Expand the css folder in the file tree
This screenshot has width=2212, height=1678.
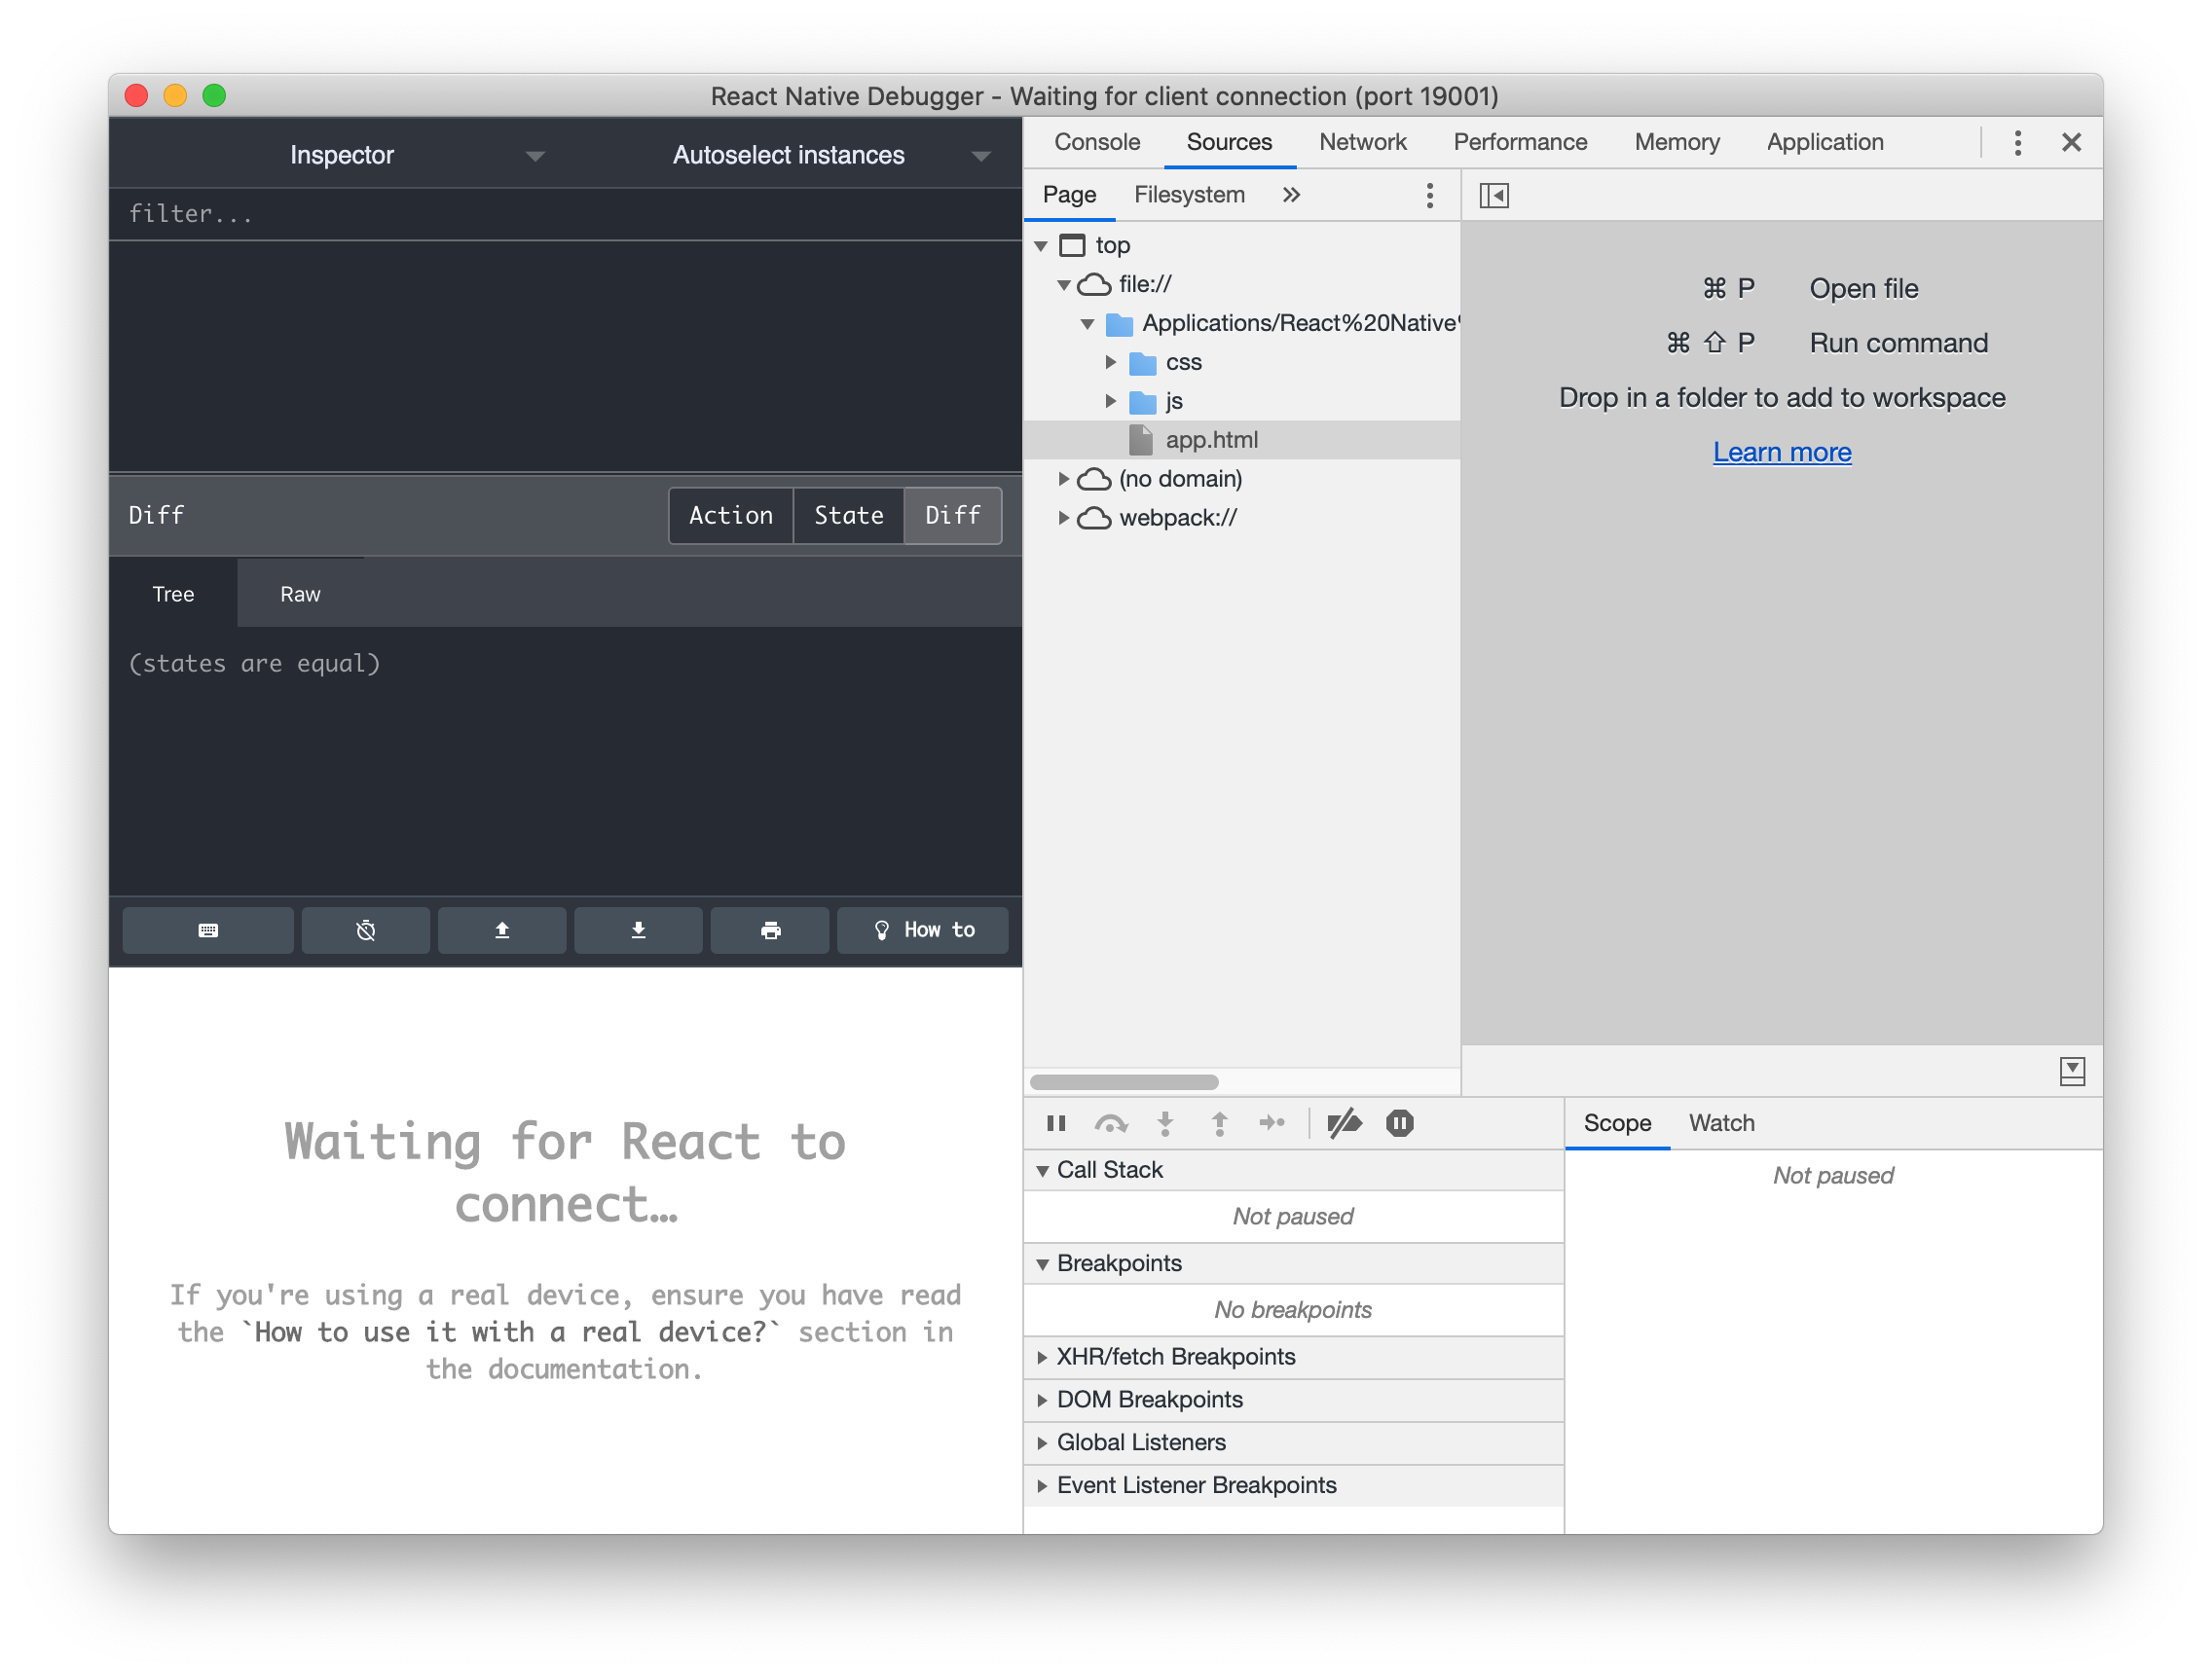coord(1112,362)
